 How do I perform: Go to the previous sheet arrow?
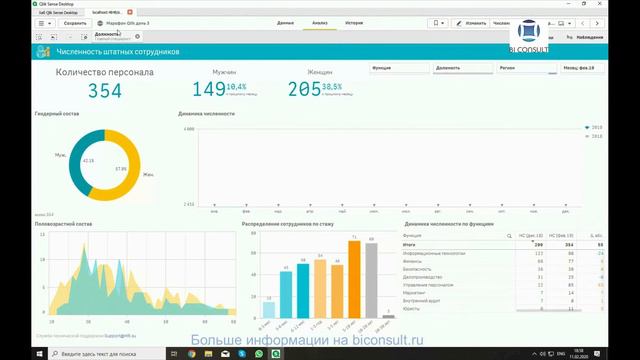pos(582,23)
